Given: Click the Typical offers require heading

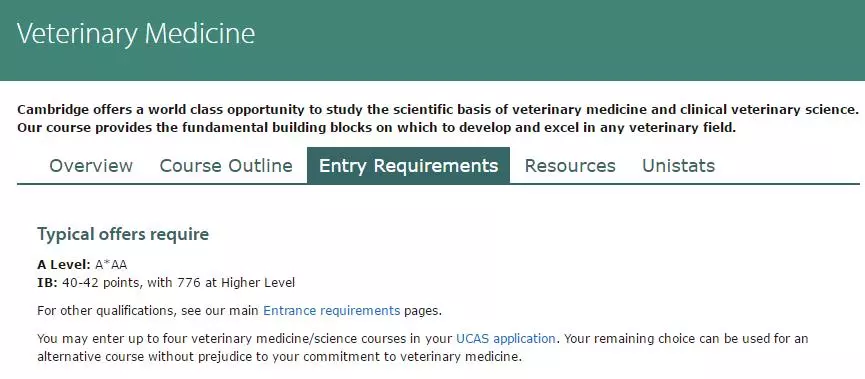Looking at the screenshot, I should coord(123,234).
